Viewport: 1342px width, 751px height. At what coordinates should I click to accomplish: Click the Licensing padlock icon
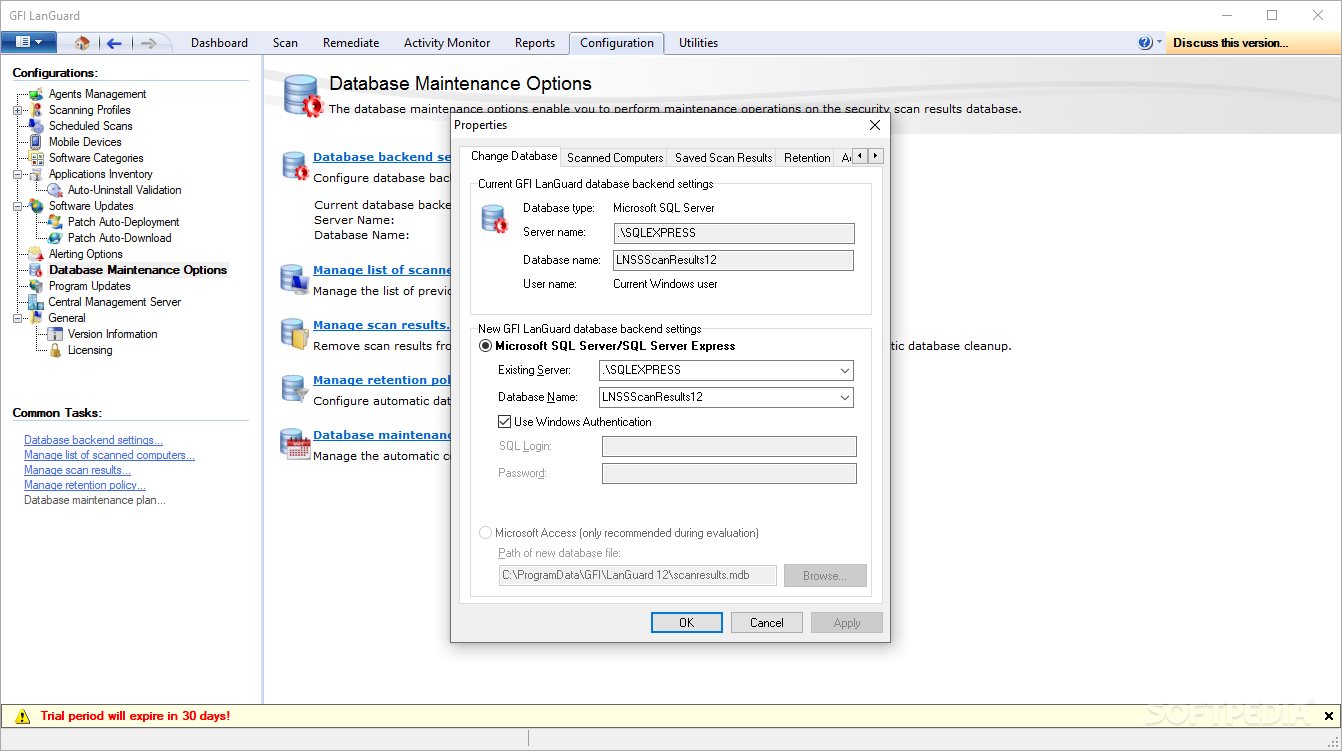(x=55, y=350)
